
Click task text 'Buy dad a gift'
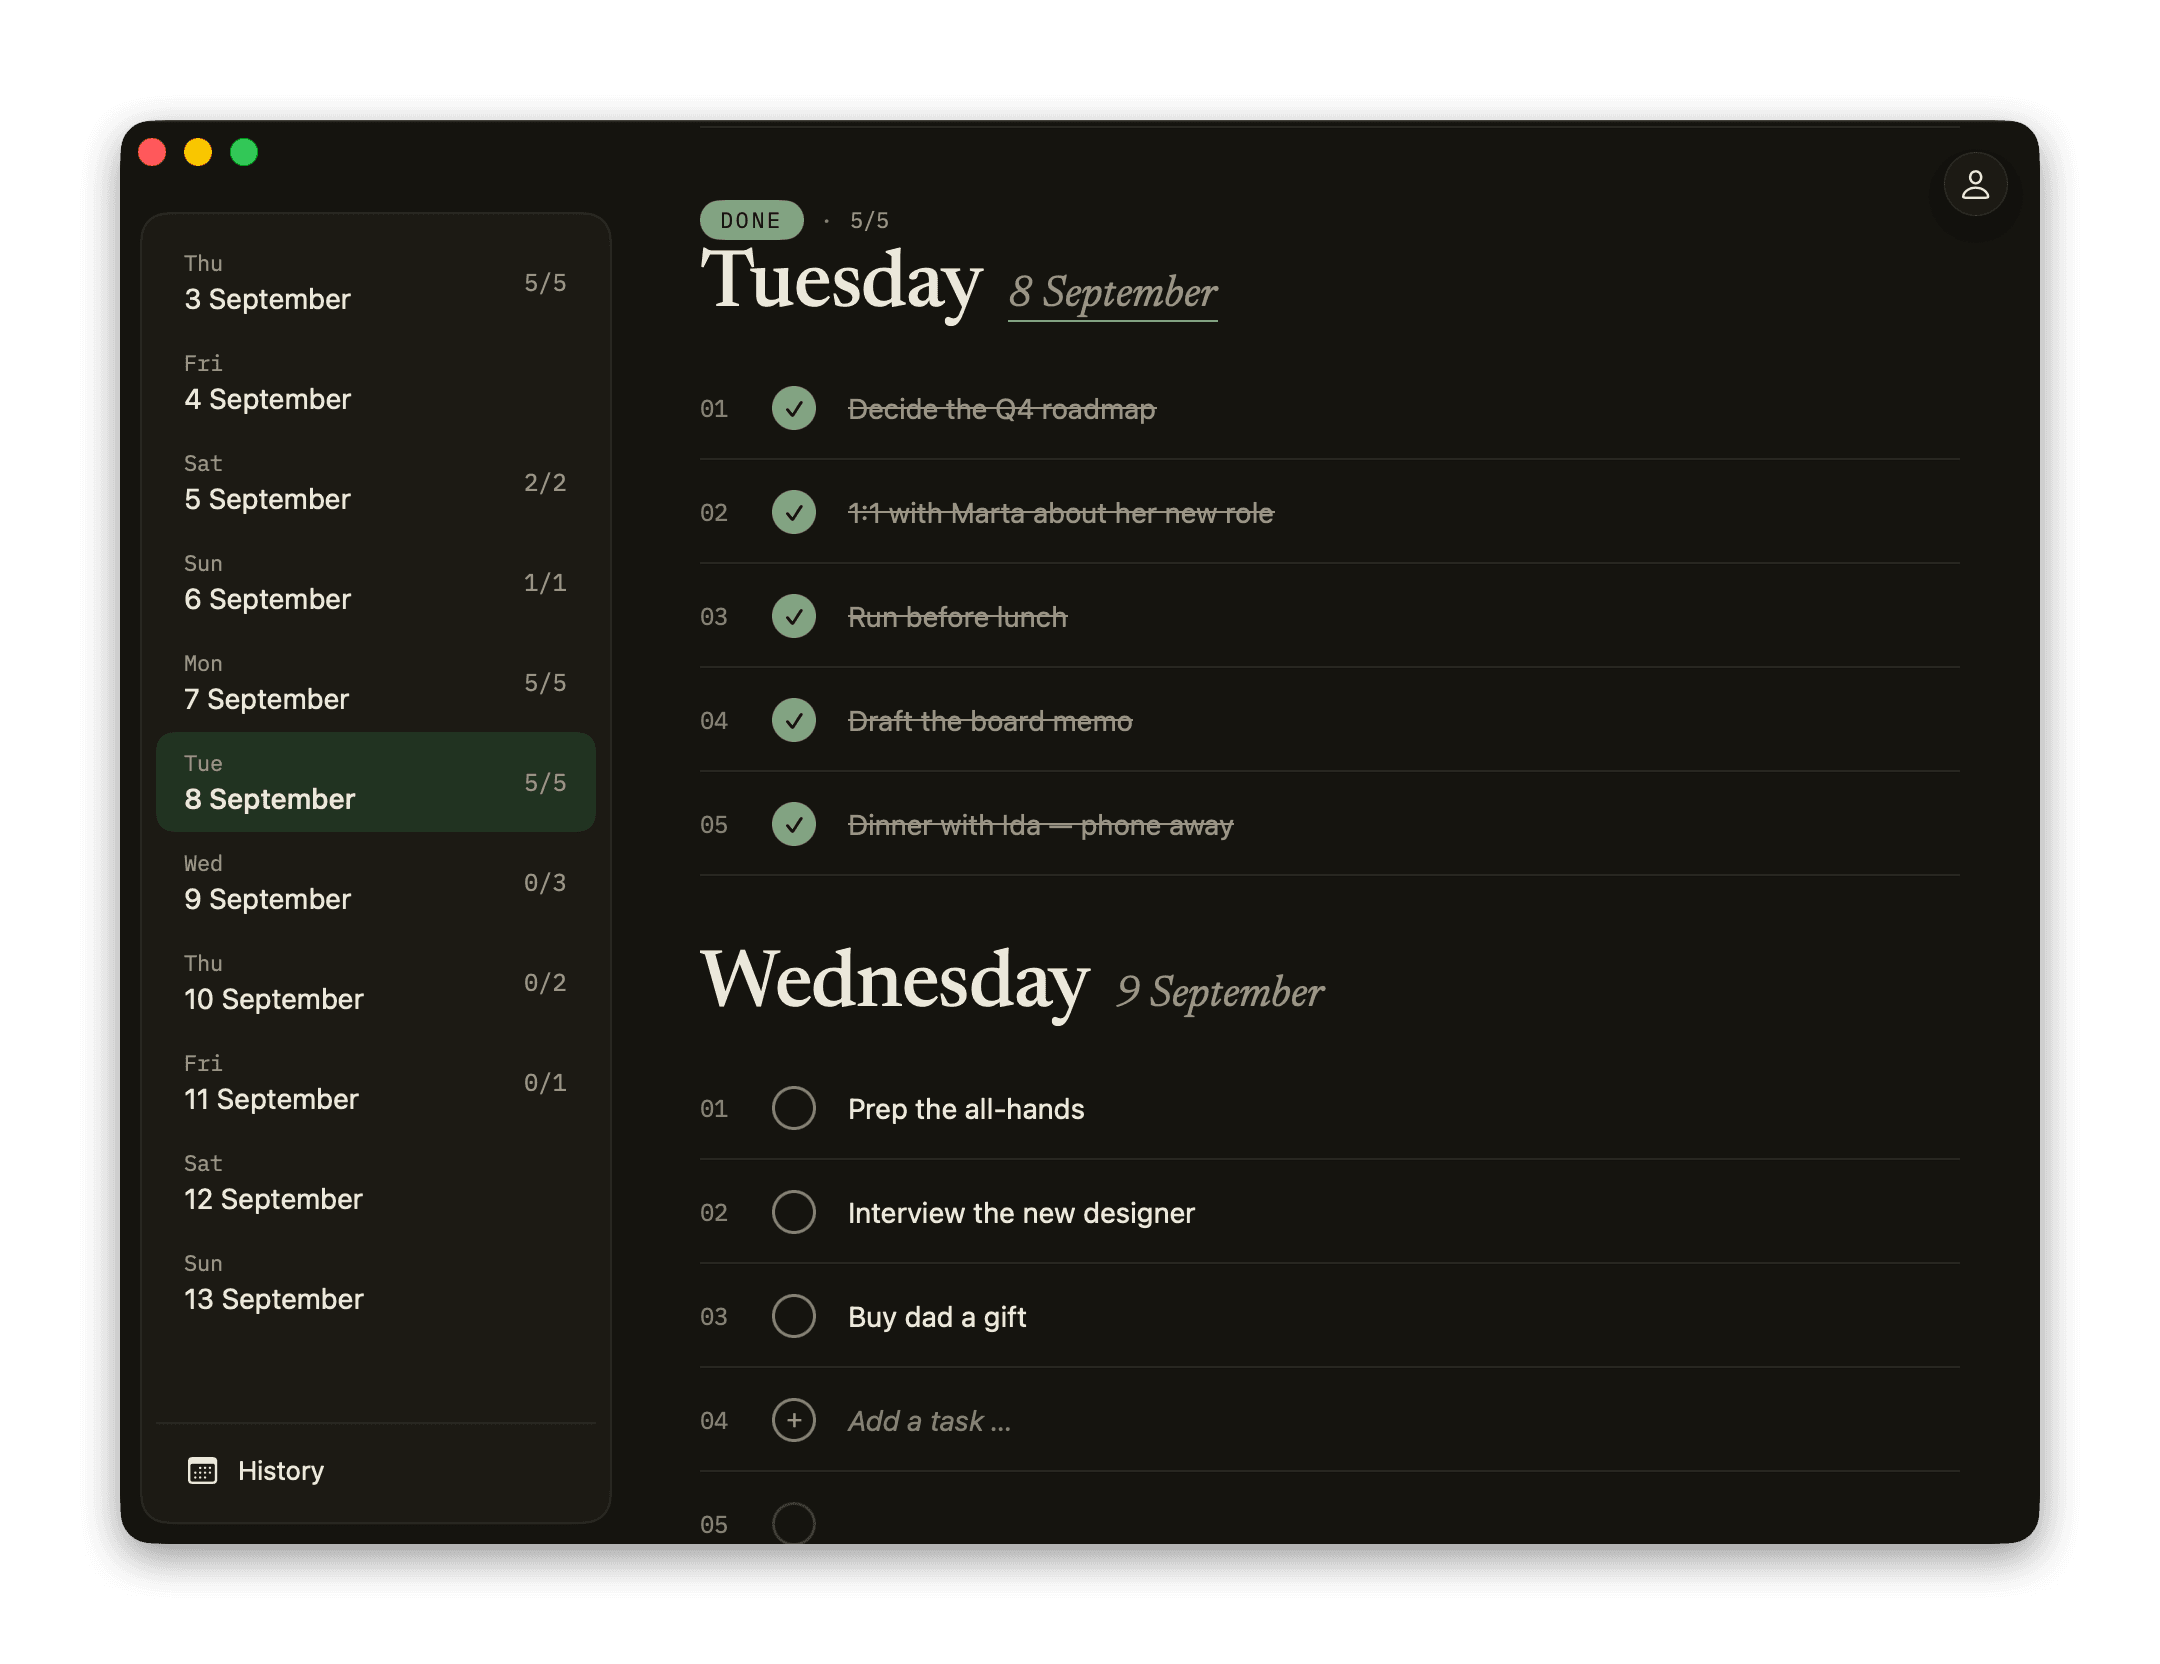pos(937,1317)
